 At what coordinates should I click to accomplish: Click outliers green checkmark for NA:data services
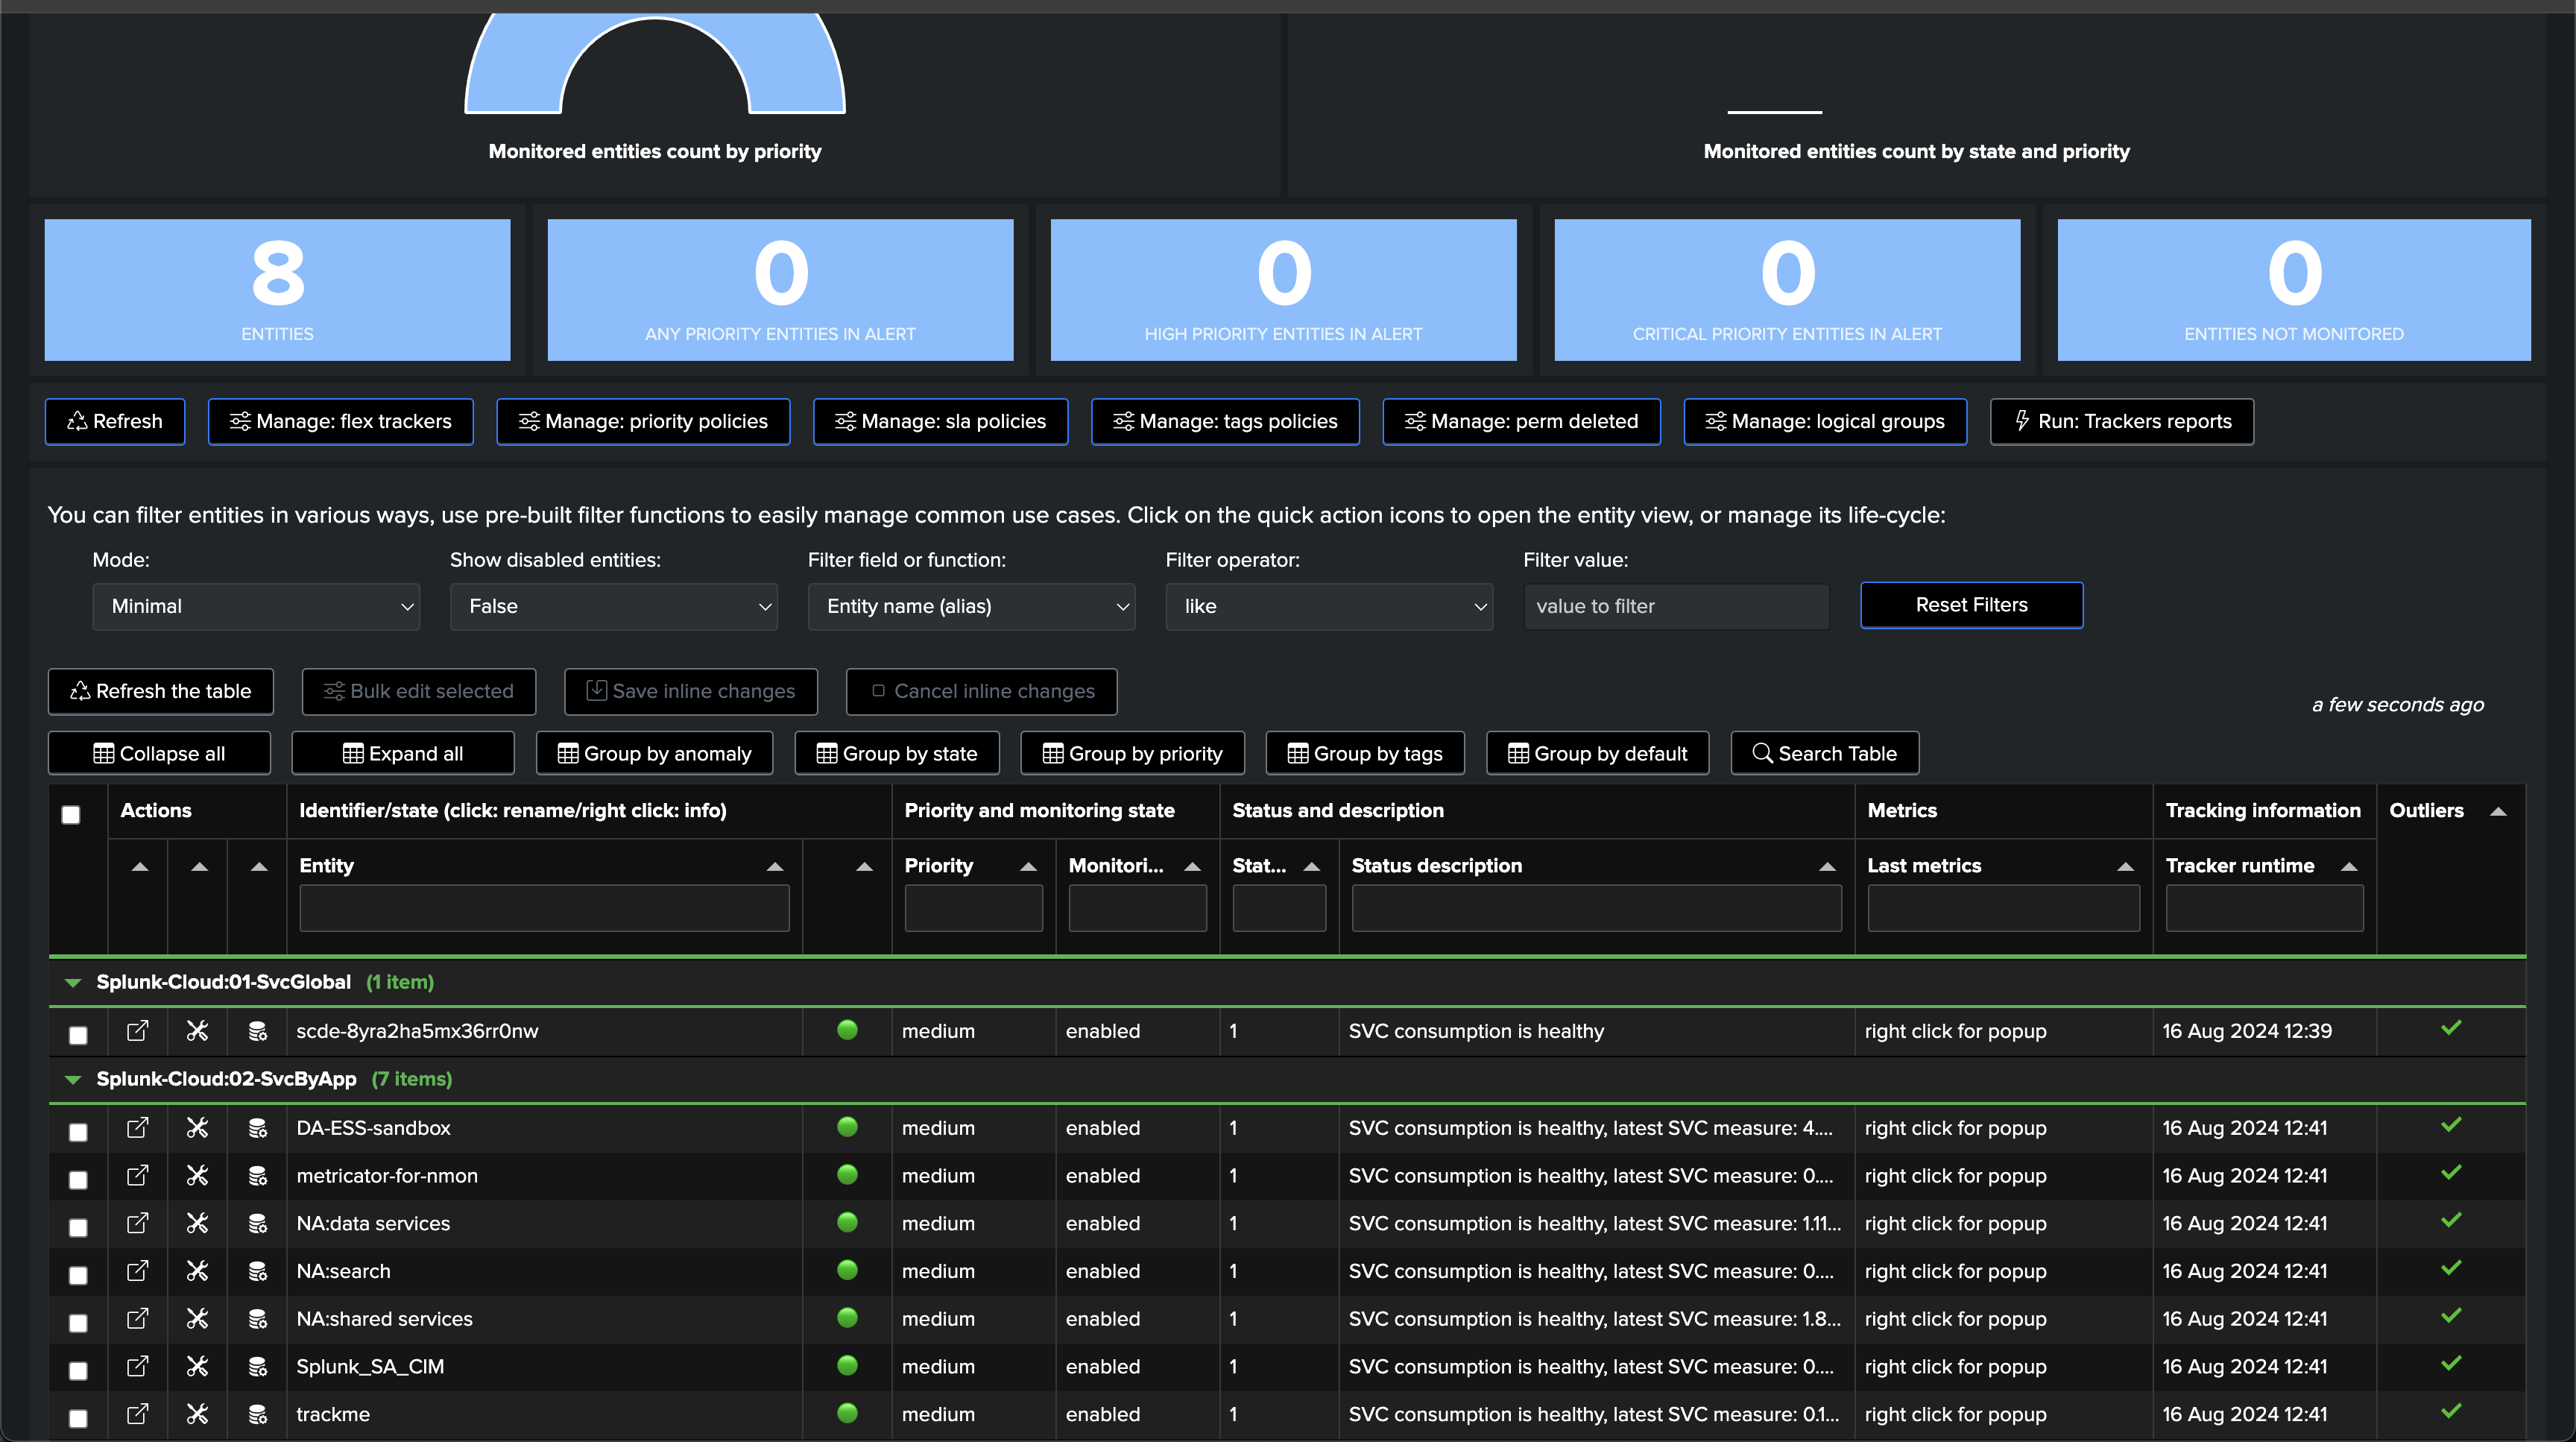2450,1221
